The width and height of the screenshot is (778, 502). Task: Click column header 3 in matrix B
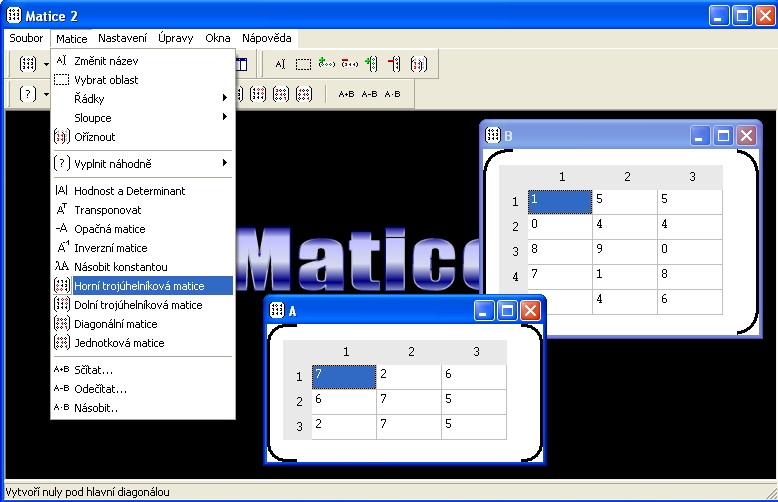point(692,177)
